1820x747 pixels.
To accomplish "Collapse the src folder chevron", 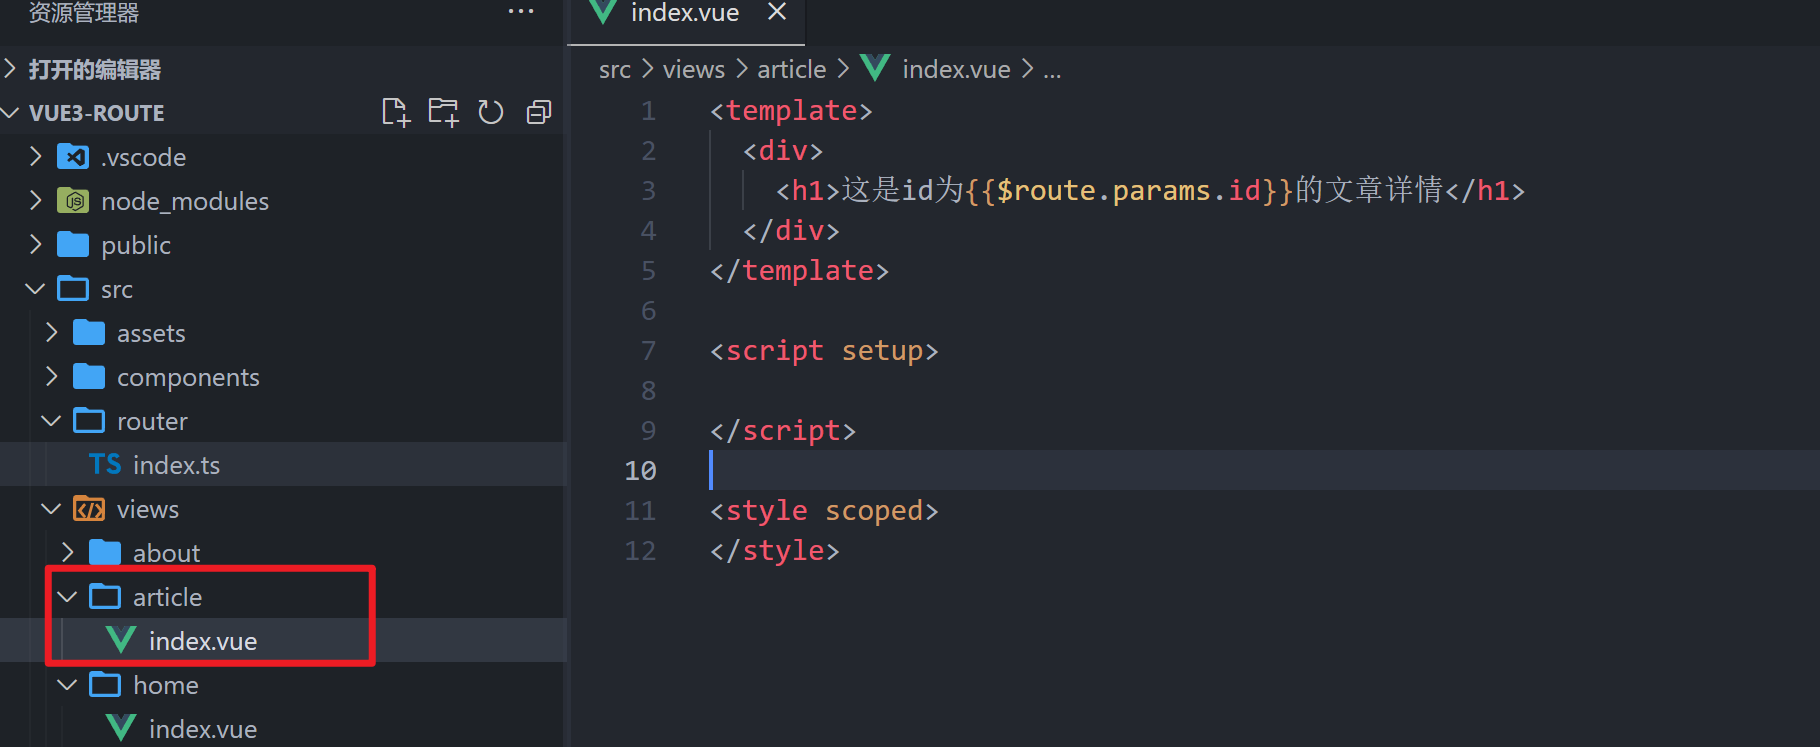I will [x=35, y=289].
